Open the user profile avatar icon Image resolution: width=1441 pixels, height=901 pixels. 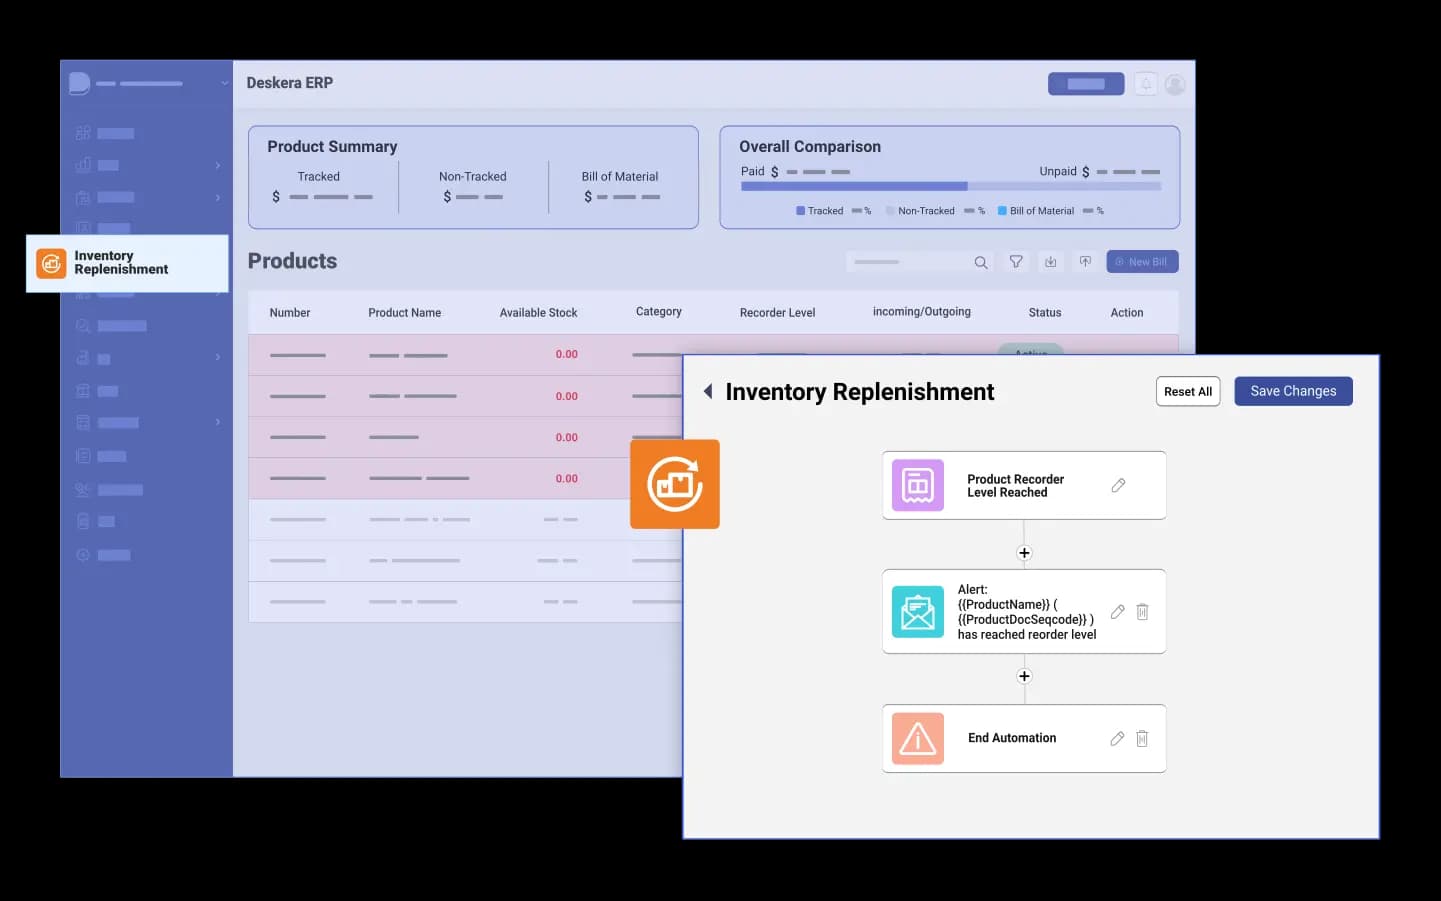click(1175, 84)
